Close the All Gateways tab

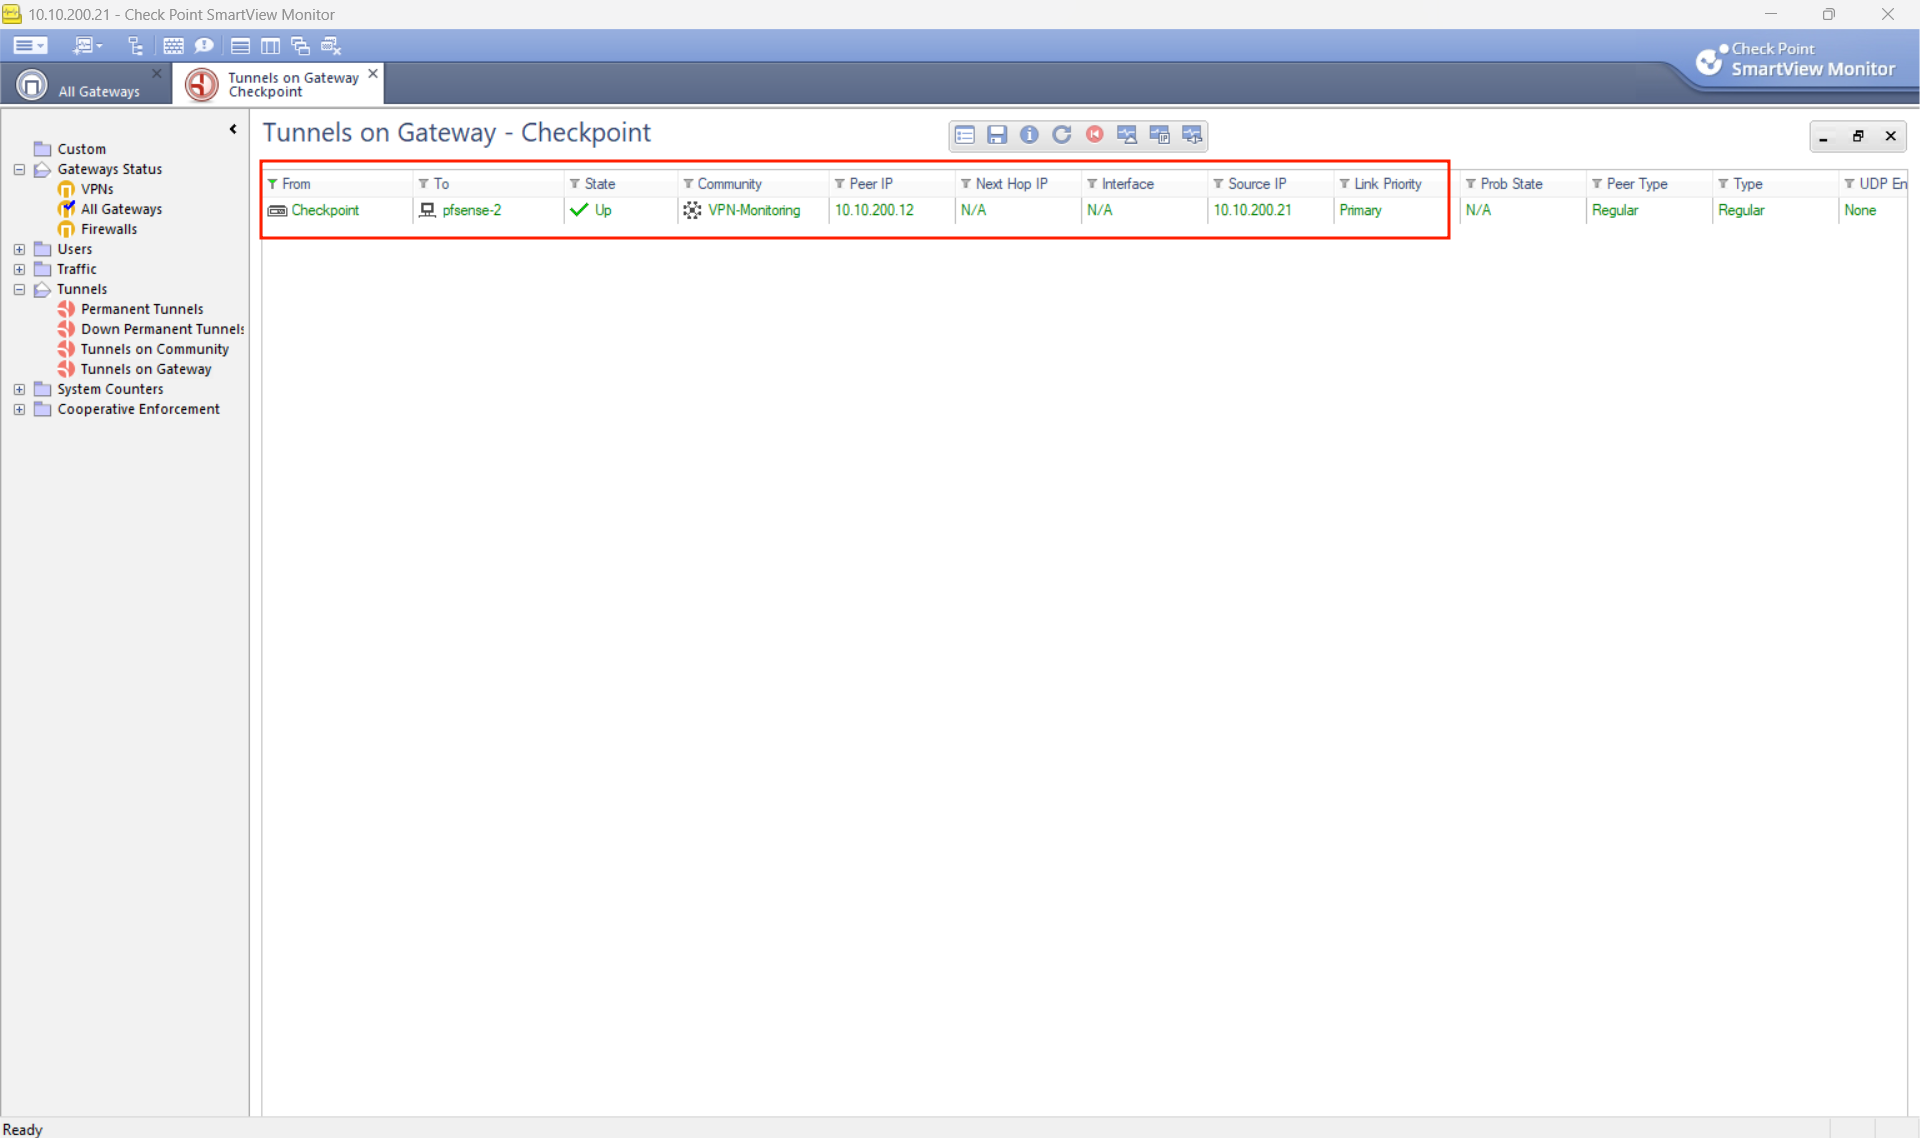click(157, 73)
